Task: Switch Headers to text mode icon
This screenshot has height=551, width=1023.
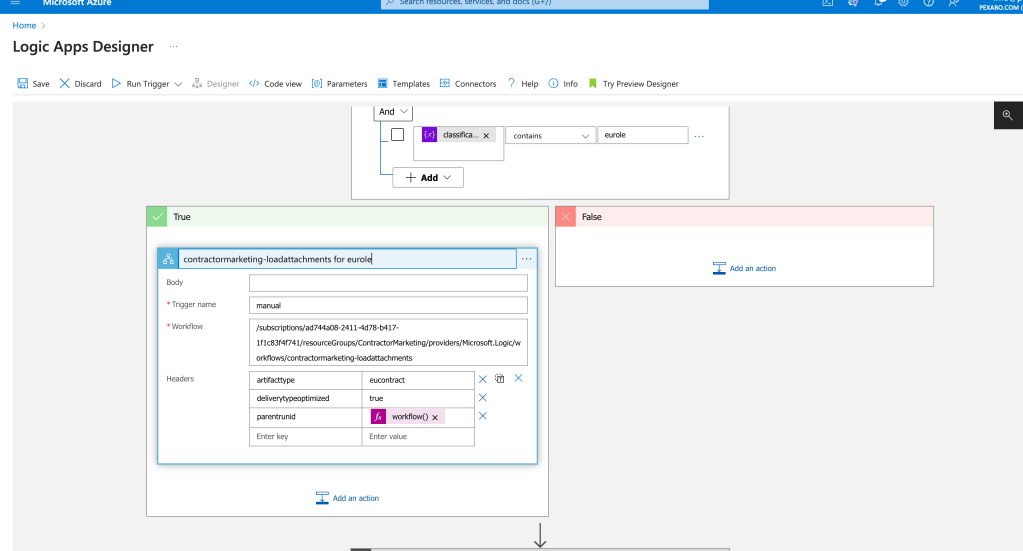Action: click(500, 379)
